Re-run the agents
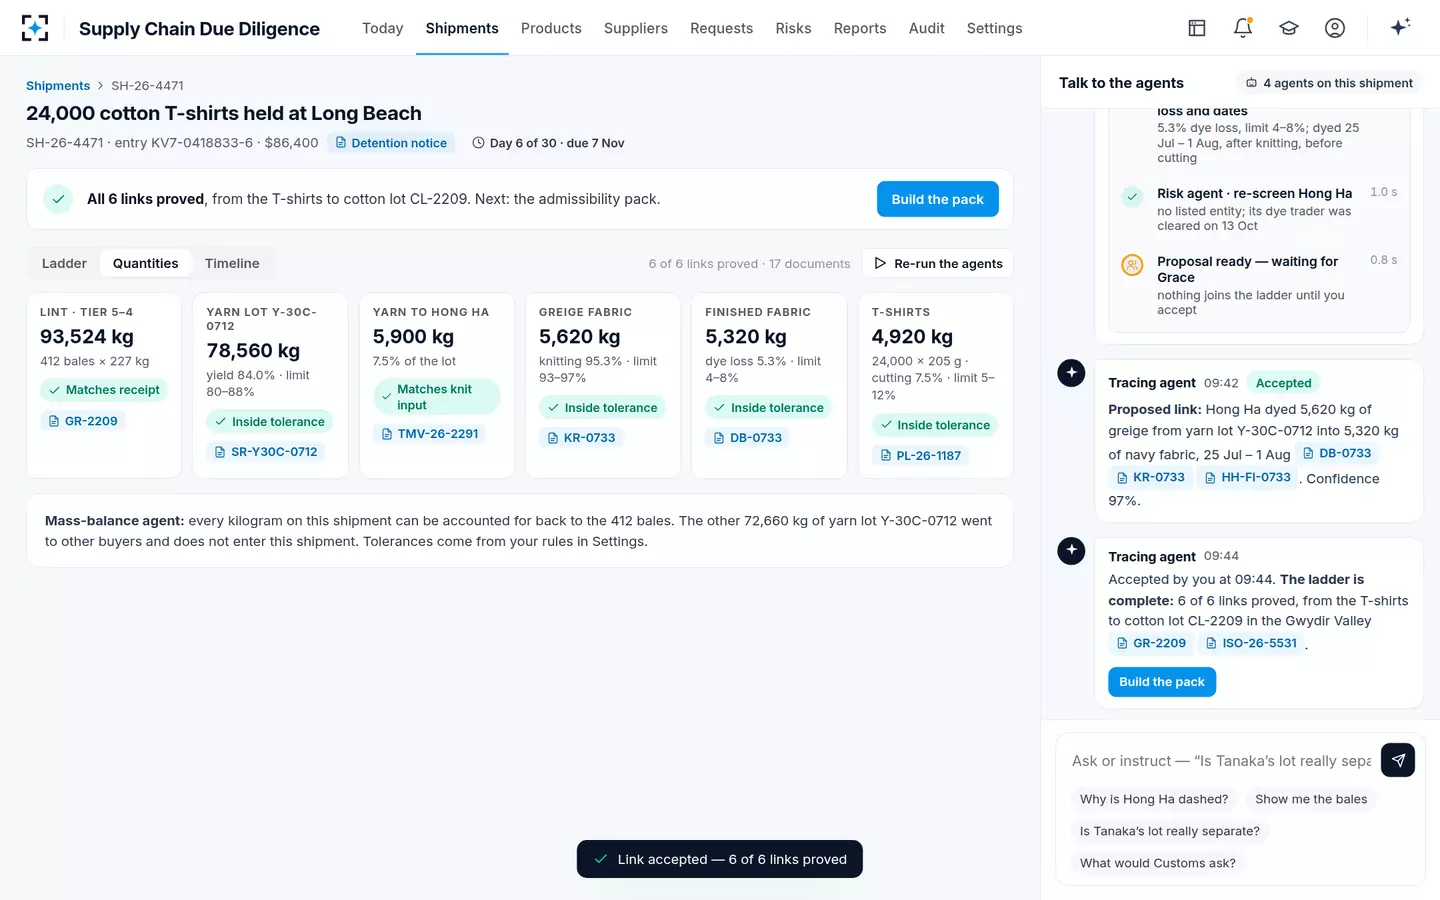The height and width of the screenshot is (900, 1440). 938,263
